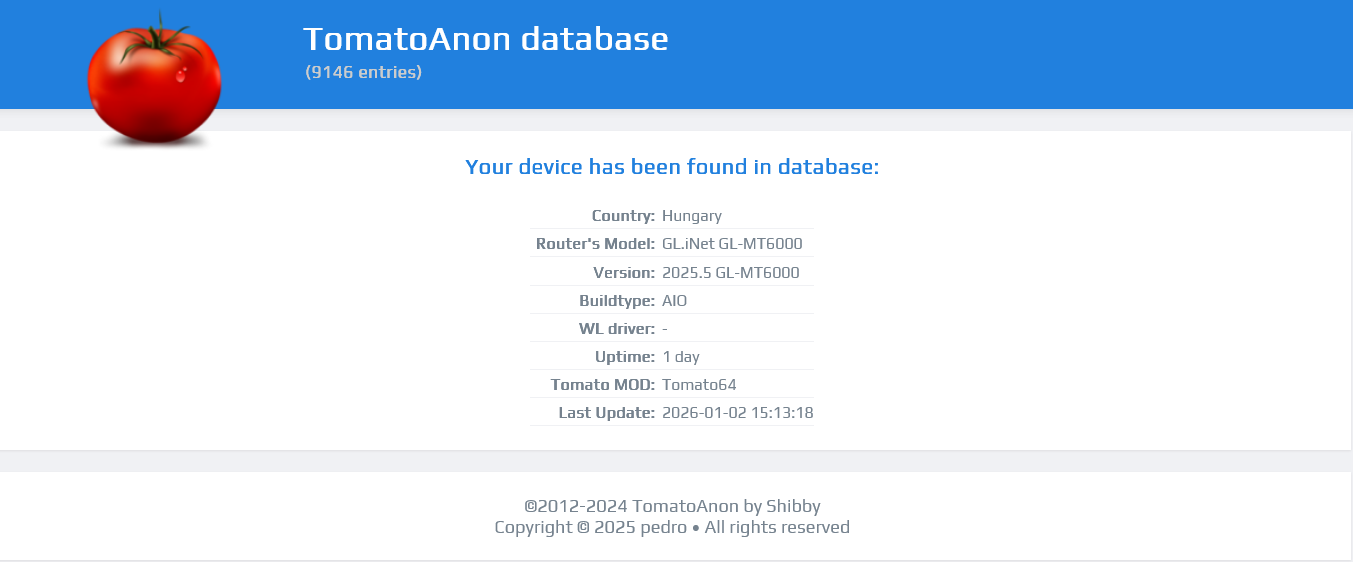Screen dimensions: 1353x562
Task: Click the red tomato logo
Action: coord(154,82)
